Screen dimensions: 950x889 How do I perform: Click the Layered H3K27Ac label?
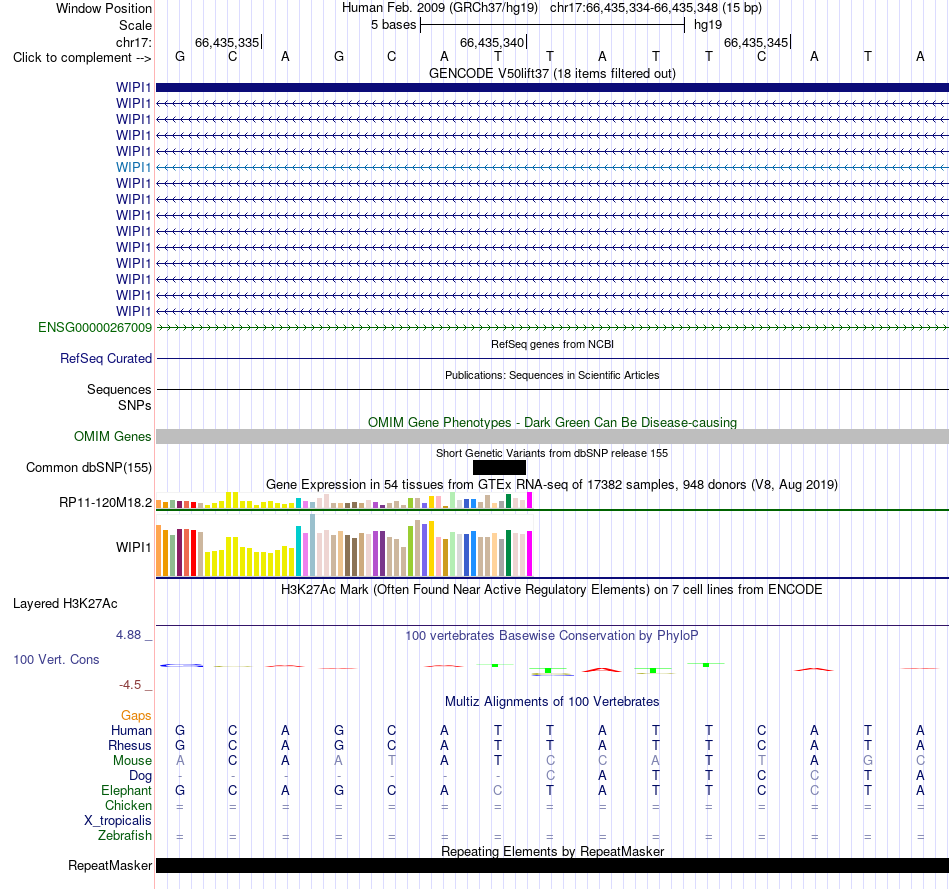65,604
